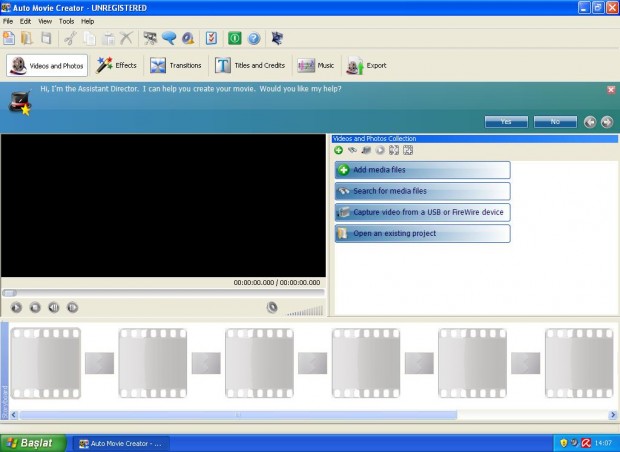
Task: Click the Assistant Director top hat icon
Action: (x=20, y=104)
